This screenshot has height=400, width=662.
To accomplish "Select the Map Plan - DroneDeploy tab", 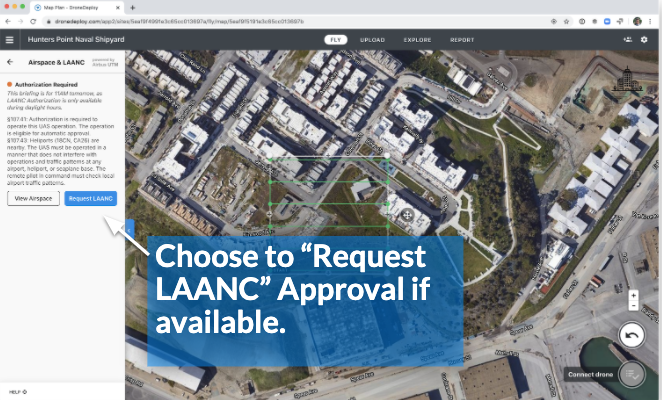I will point(77,8).
